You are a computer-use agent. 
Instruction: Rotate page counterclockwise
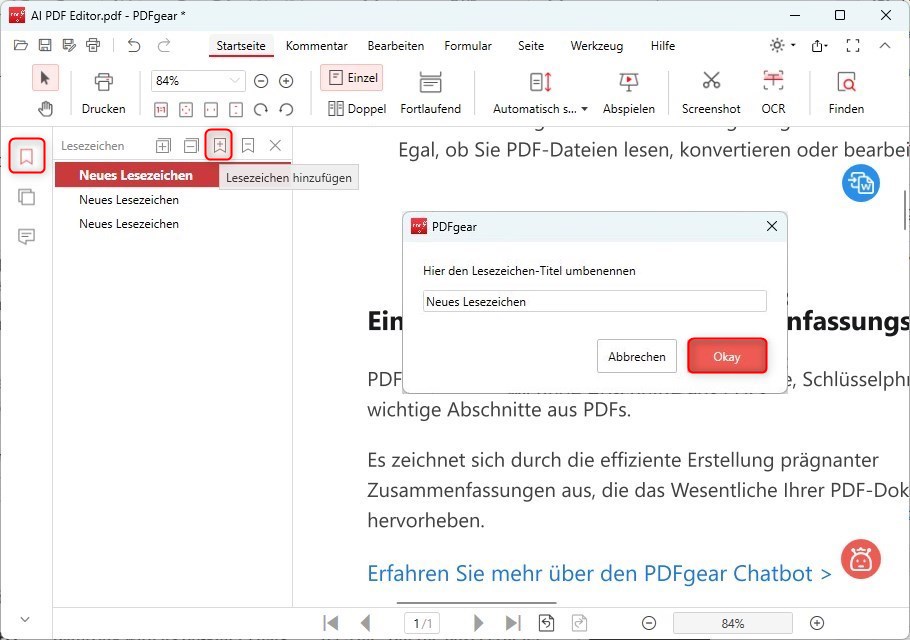point(286,109)
